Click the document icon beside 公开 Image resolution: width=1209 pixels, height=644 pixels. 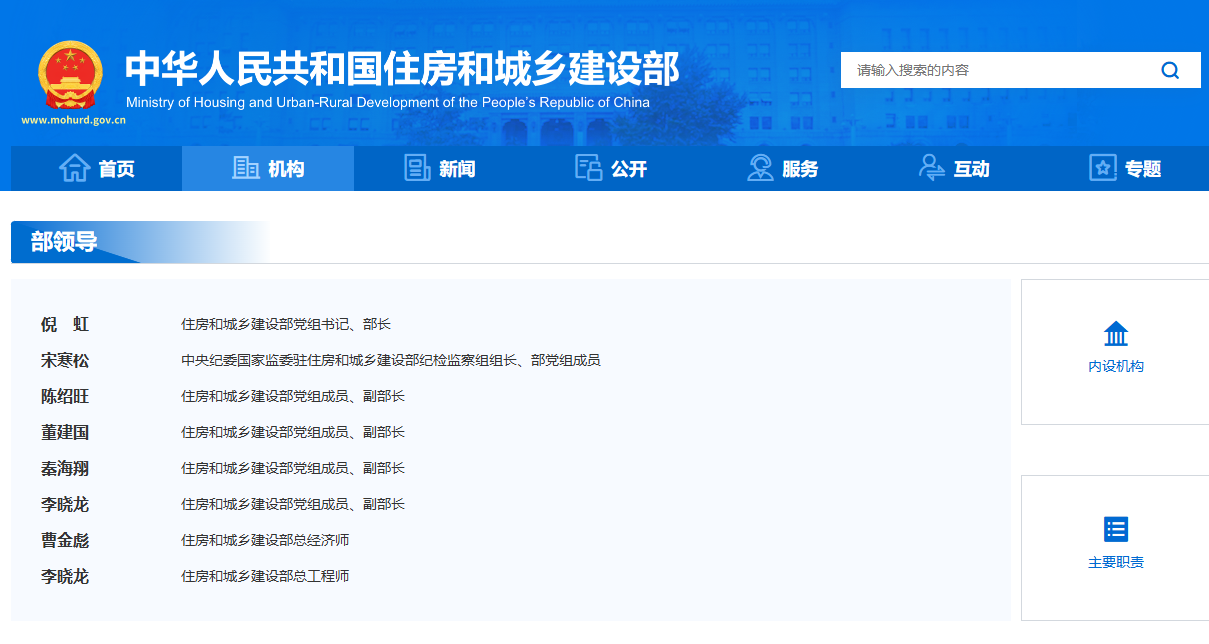coord(588,168)
